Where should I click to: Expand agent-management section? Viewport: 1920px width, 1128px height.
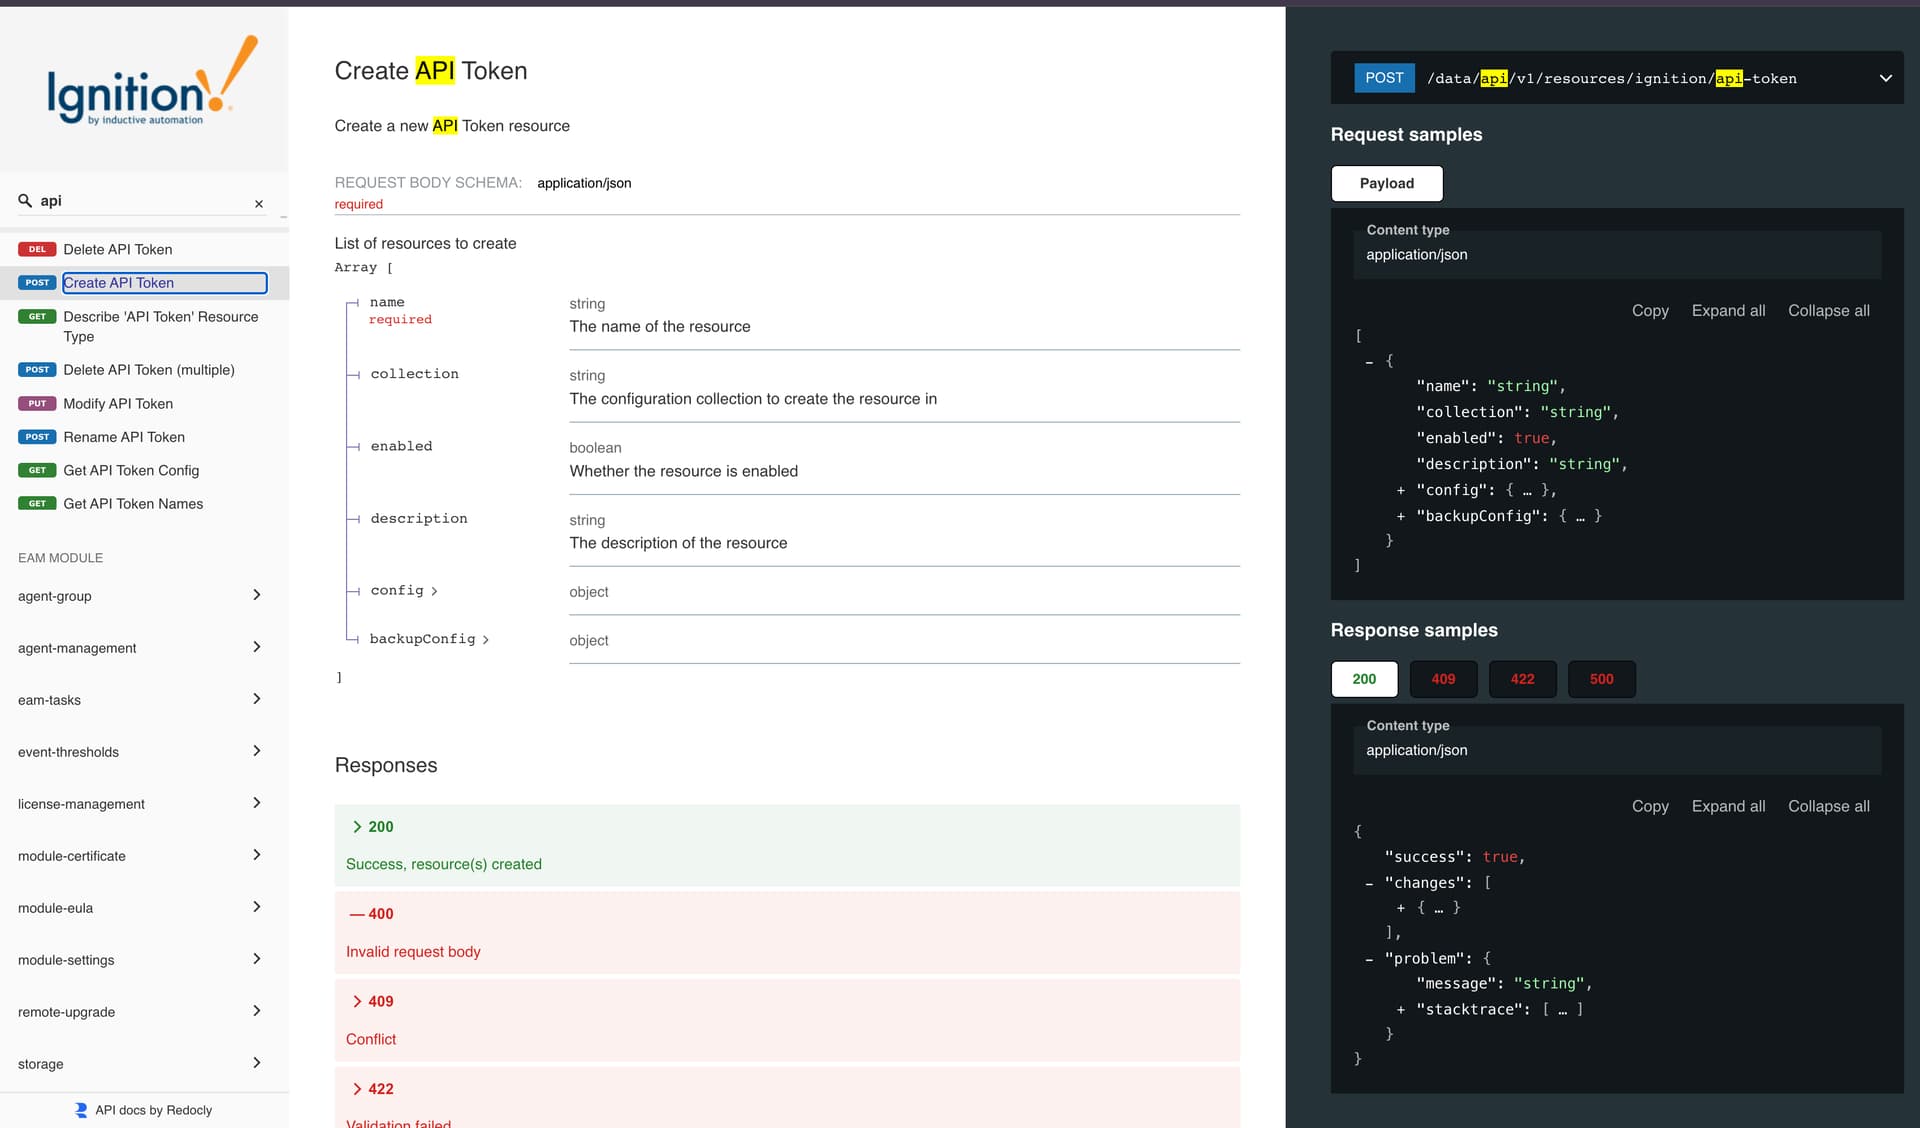click(144, 648)
